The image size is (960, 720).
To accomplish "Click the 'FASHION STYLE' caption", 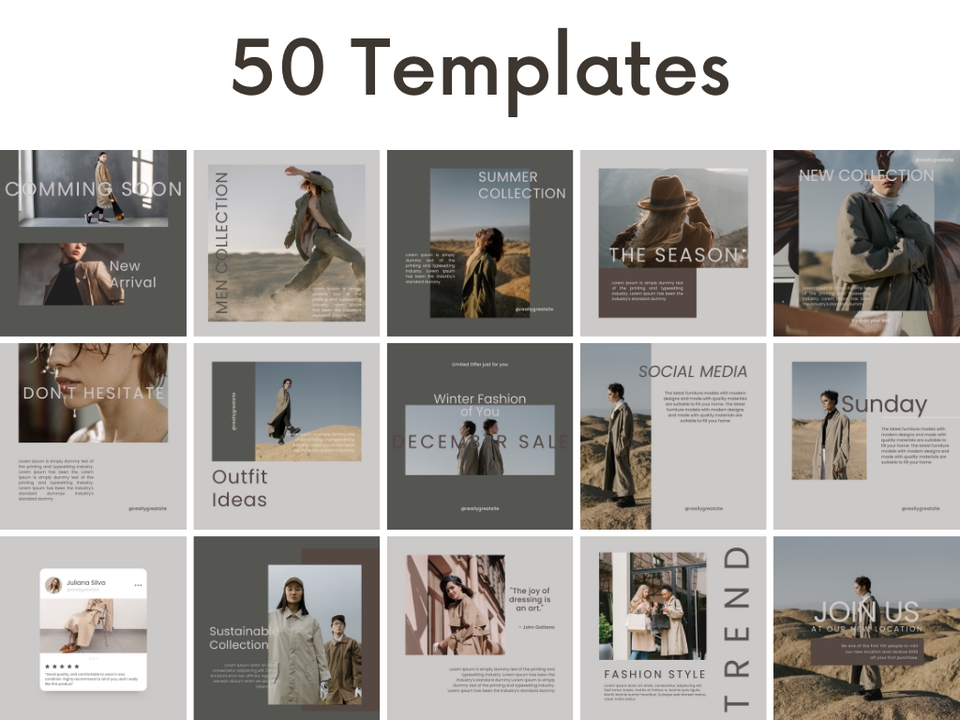I will (654, 674).
